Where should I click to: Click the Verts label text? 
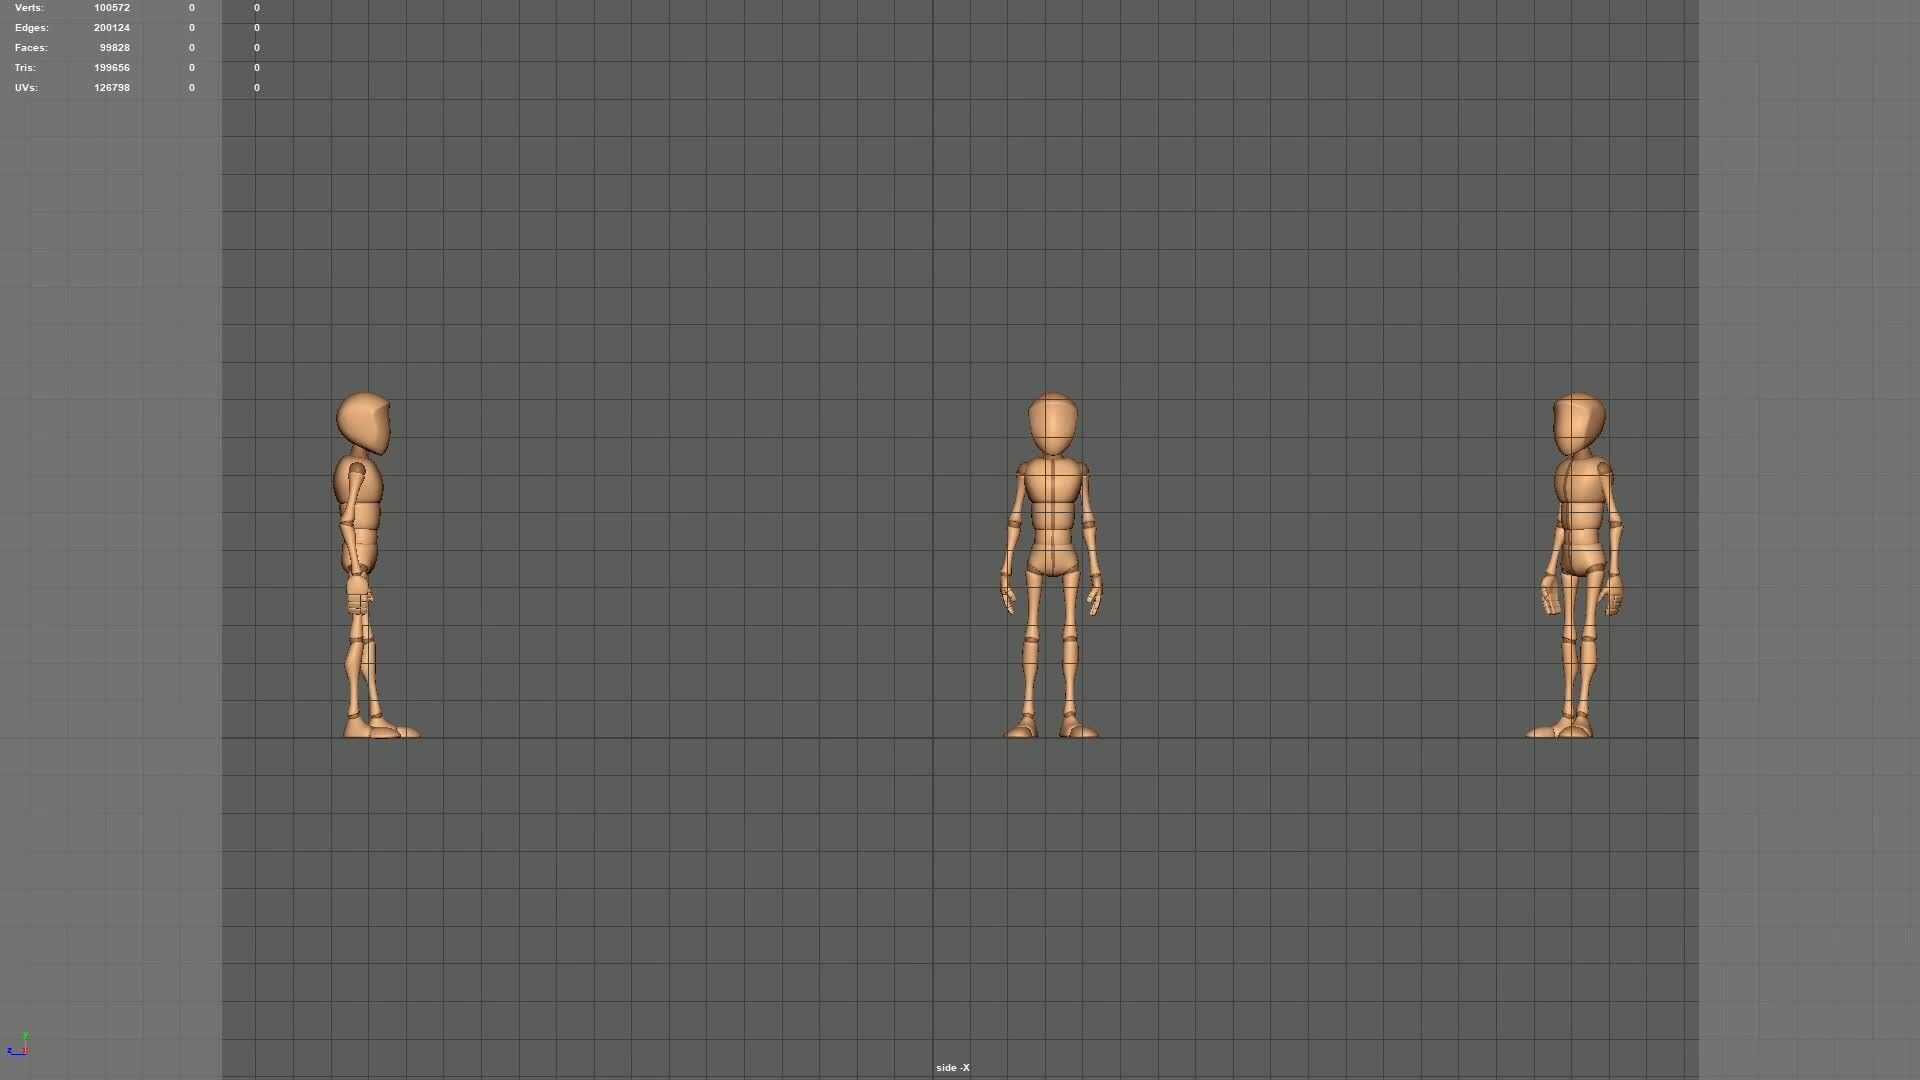pos(28,7)
